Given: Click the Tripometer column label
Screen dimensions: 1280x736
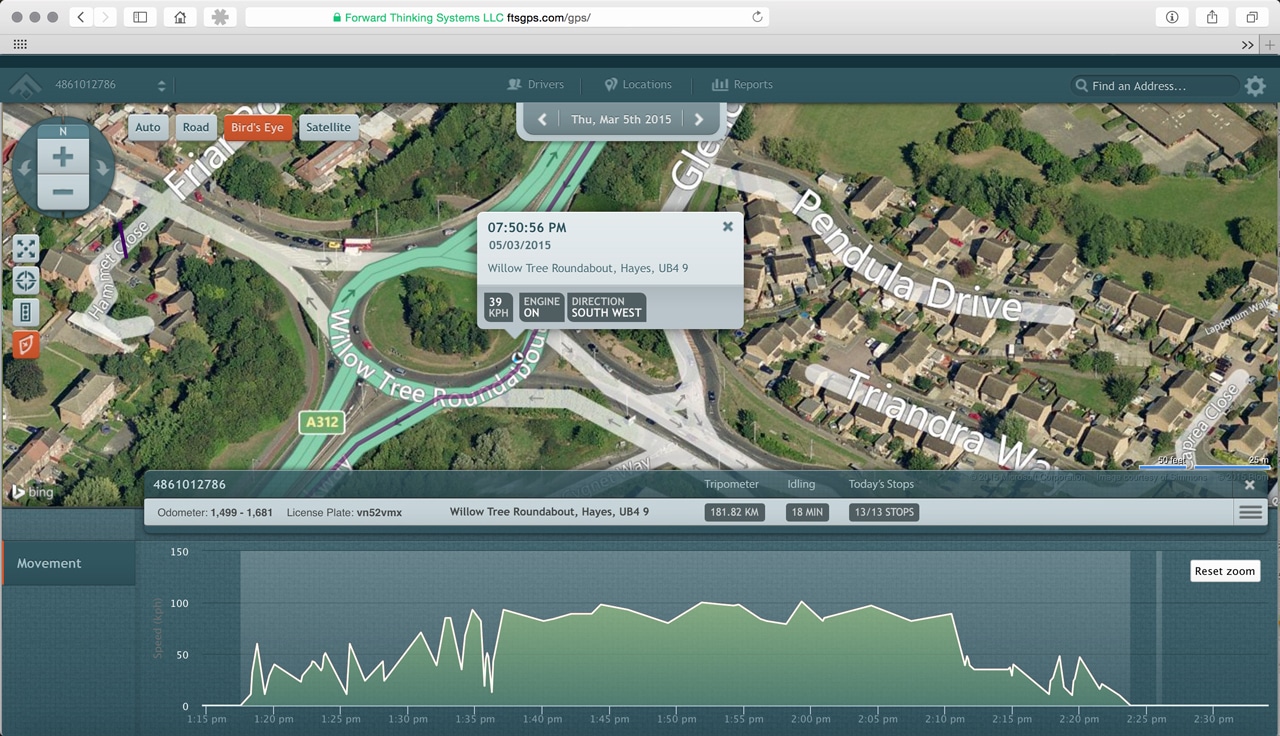Looking at the screenshot, I should [731, 484].
